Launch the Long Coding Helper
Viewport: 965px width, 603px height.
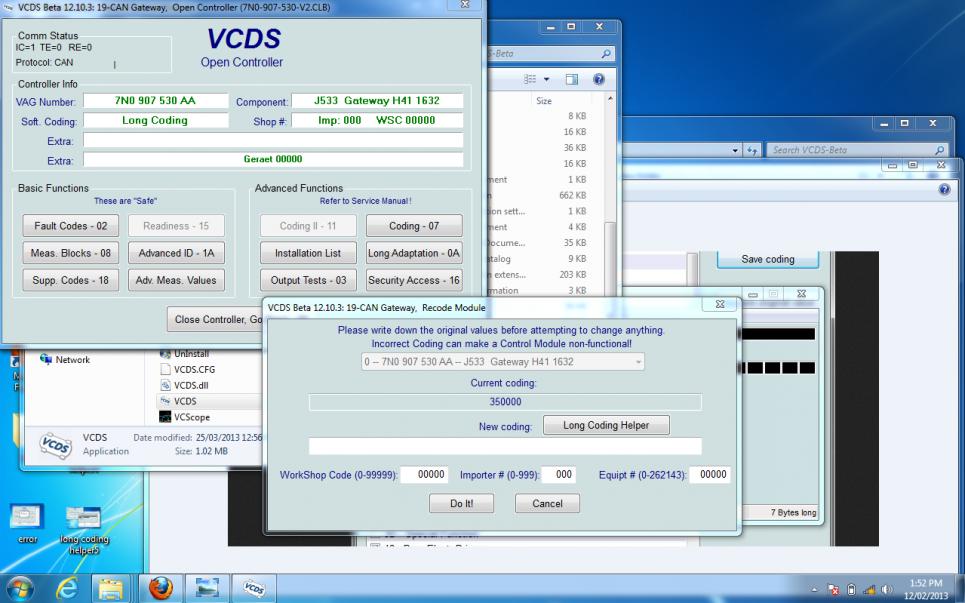coord(606,425)
